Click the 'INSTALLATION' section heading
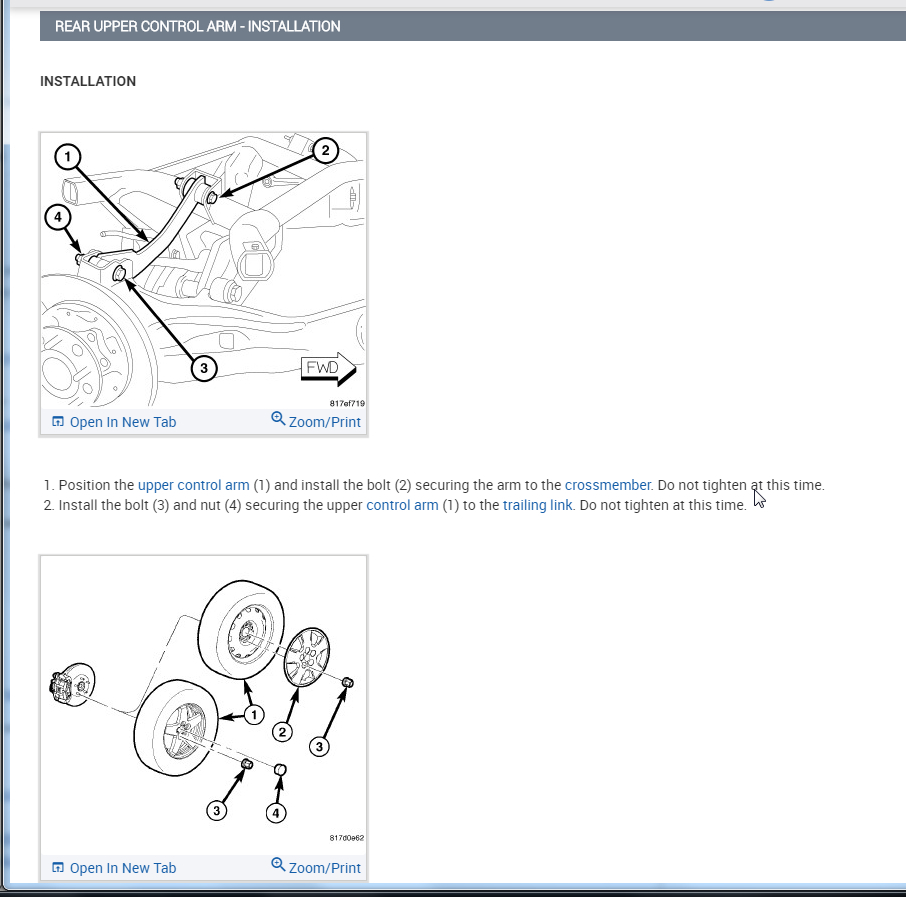This screenshot has height=897, width=906. (x=88, y=81)
